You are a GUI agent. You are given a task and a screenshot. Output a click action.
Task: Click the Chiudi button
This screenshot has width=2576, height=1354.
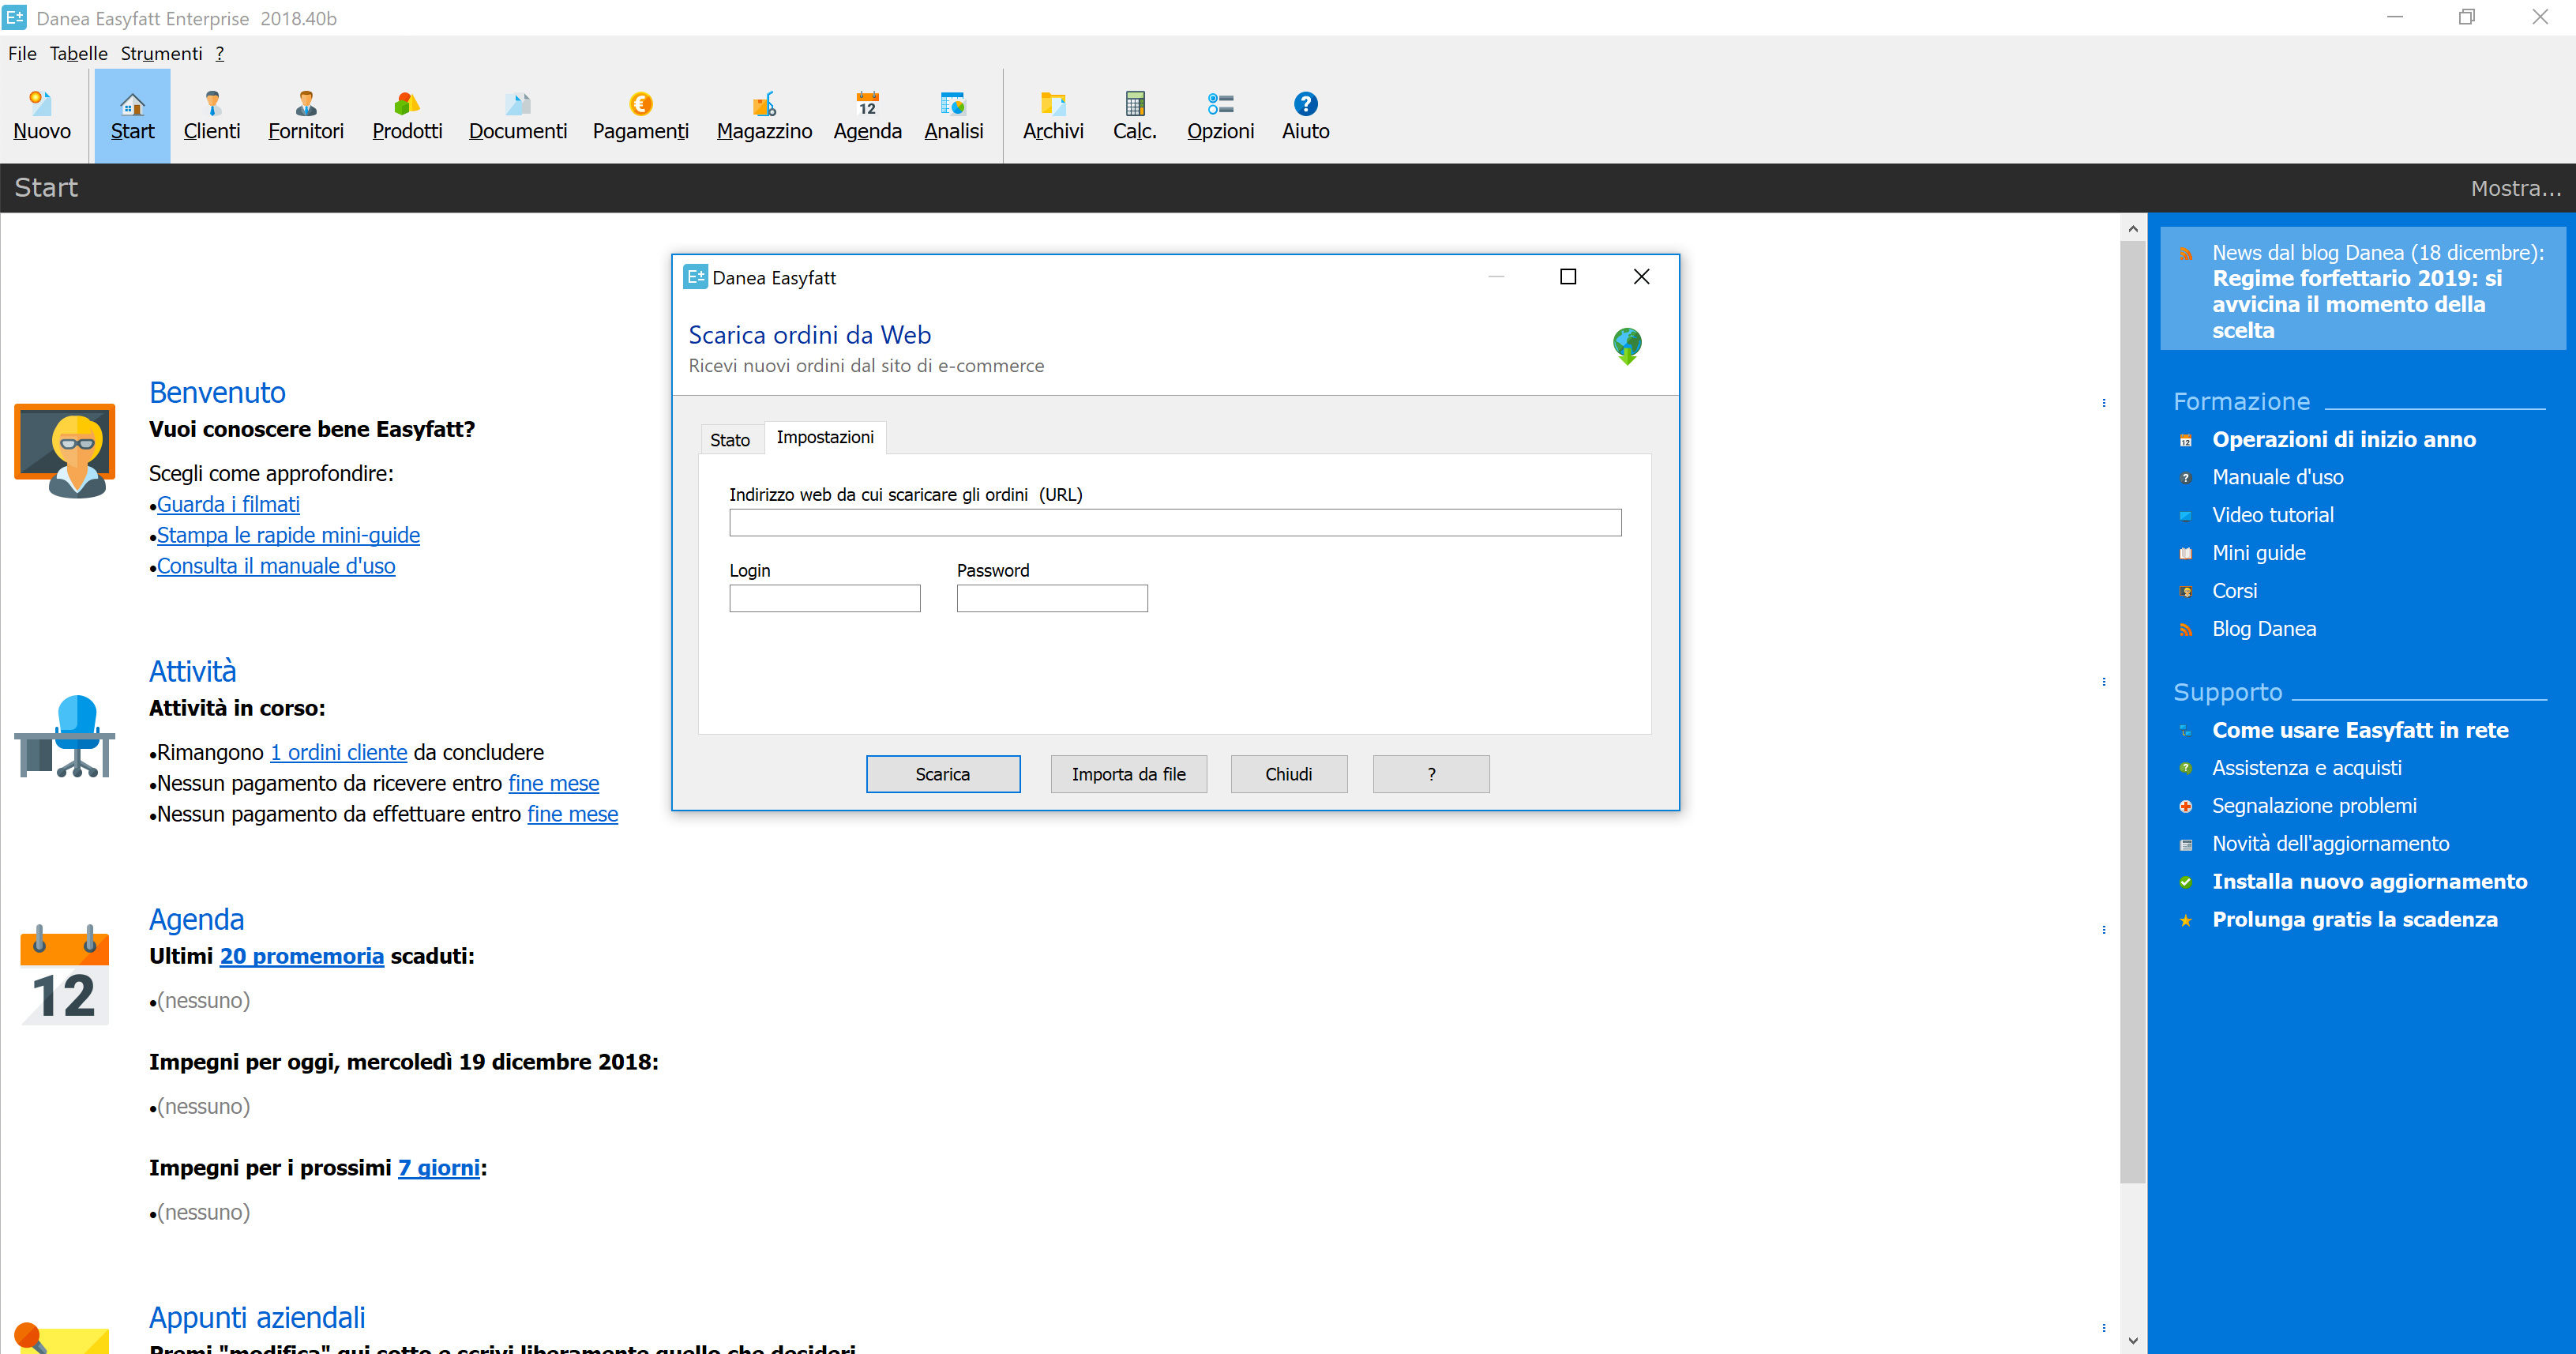point(1289,774)
